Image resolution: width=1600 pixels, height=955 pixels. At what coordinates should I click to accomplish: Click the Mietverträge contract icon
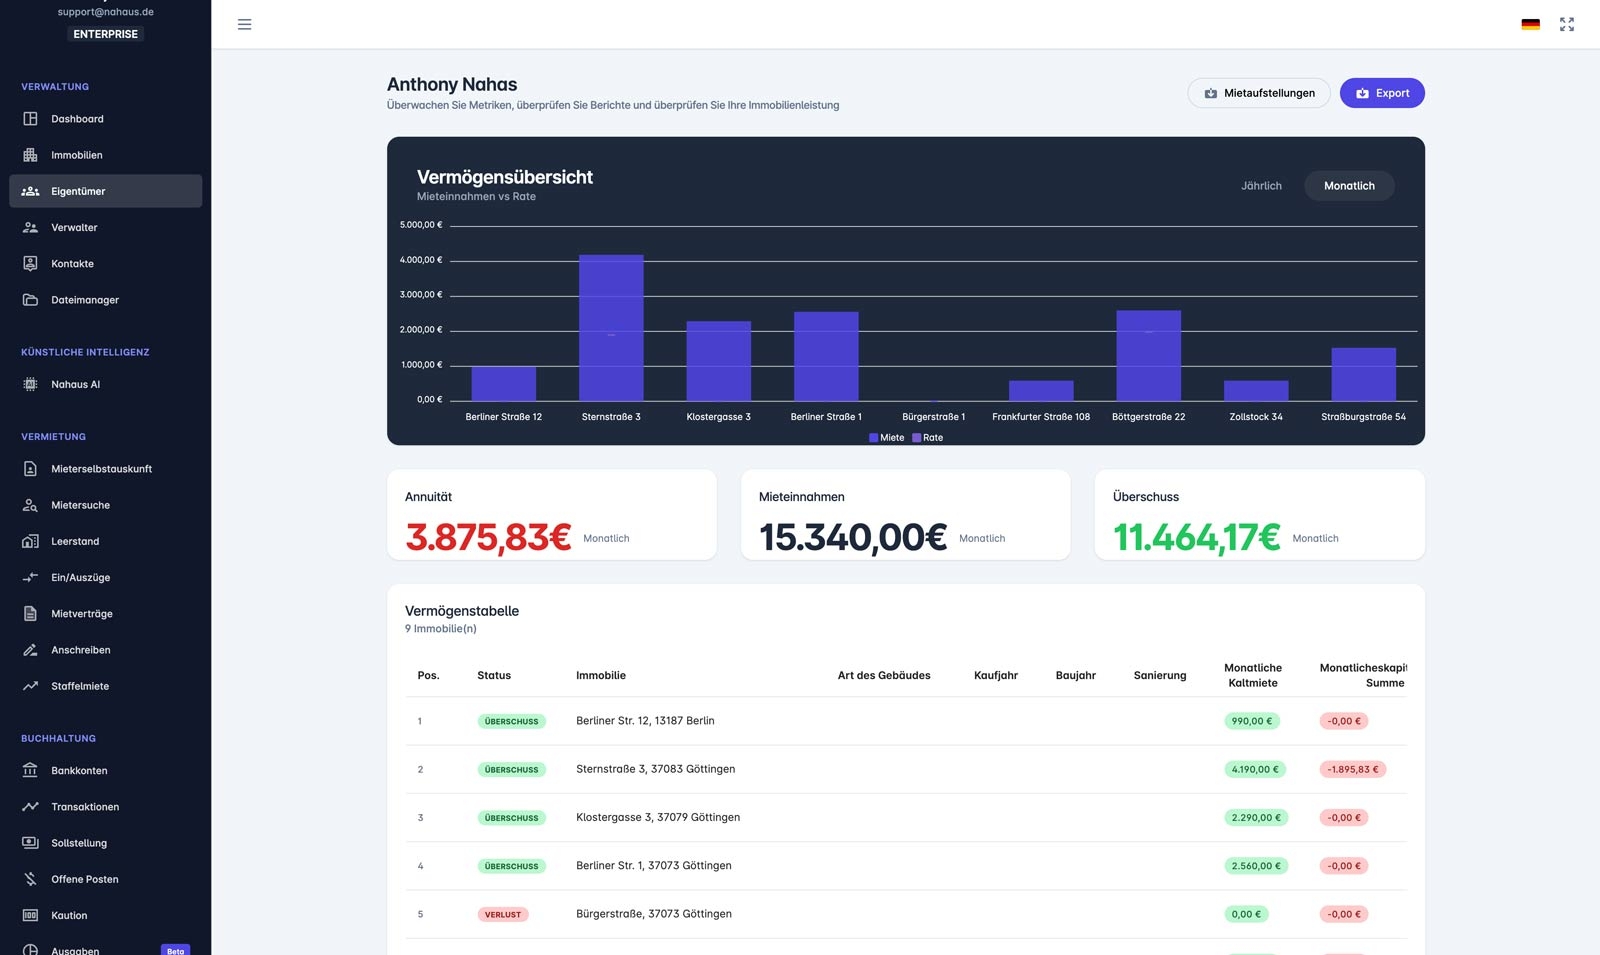(30, 614)
